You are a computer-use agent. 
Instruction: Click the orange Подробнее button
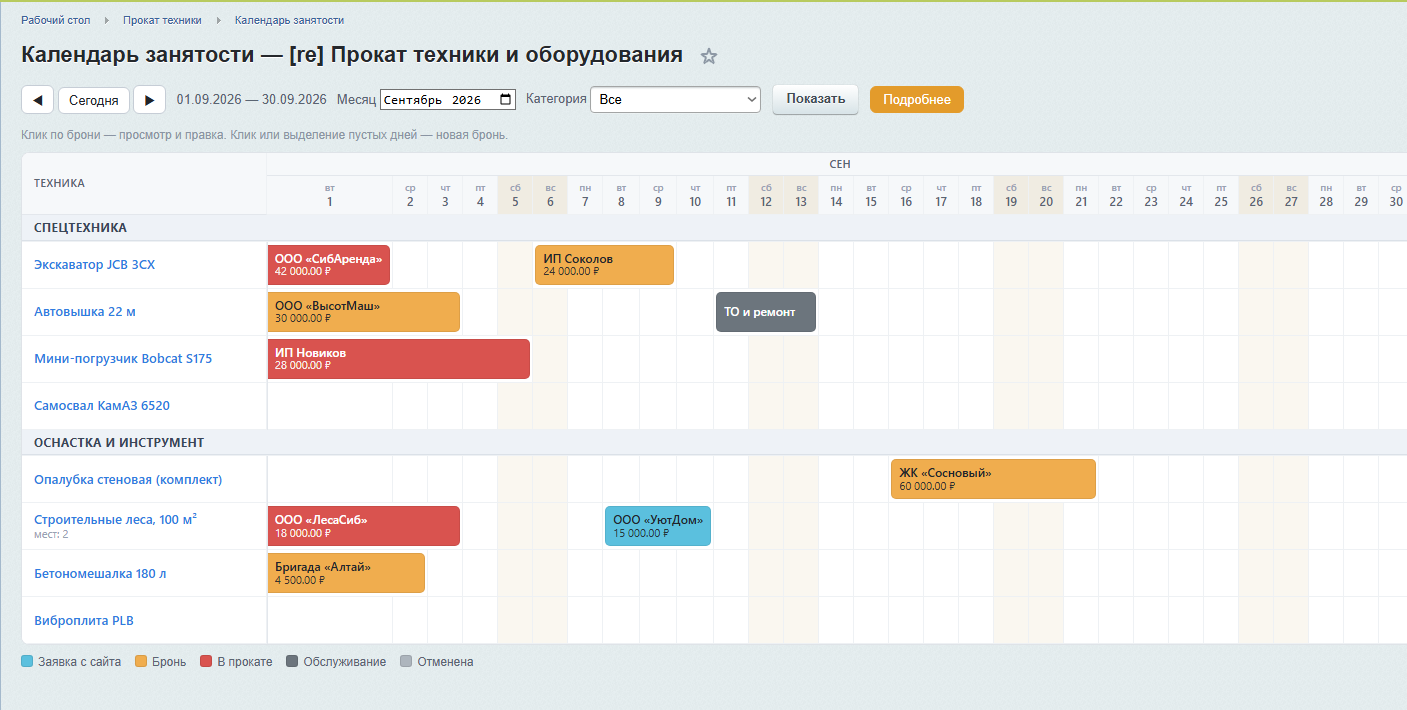(917, 99)
